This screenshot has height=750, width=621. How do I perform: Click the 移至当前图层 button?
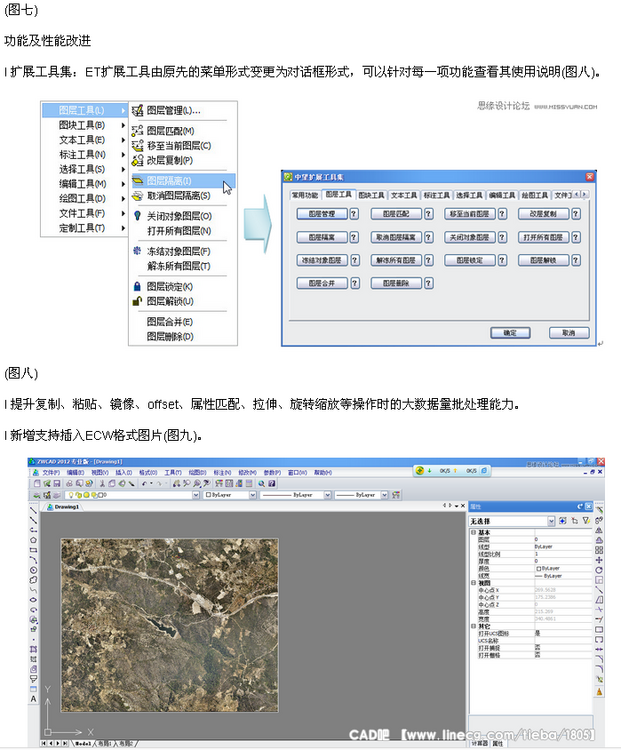point(469,214)
